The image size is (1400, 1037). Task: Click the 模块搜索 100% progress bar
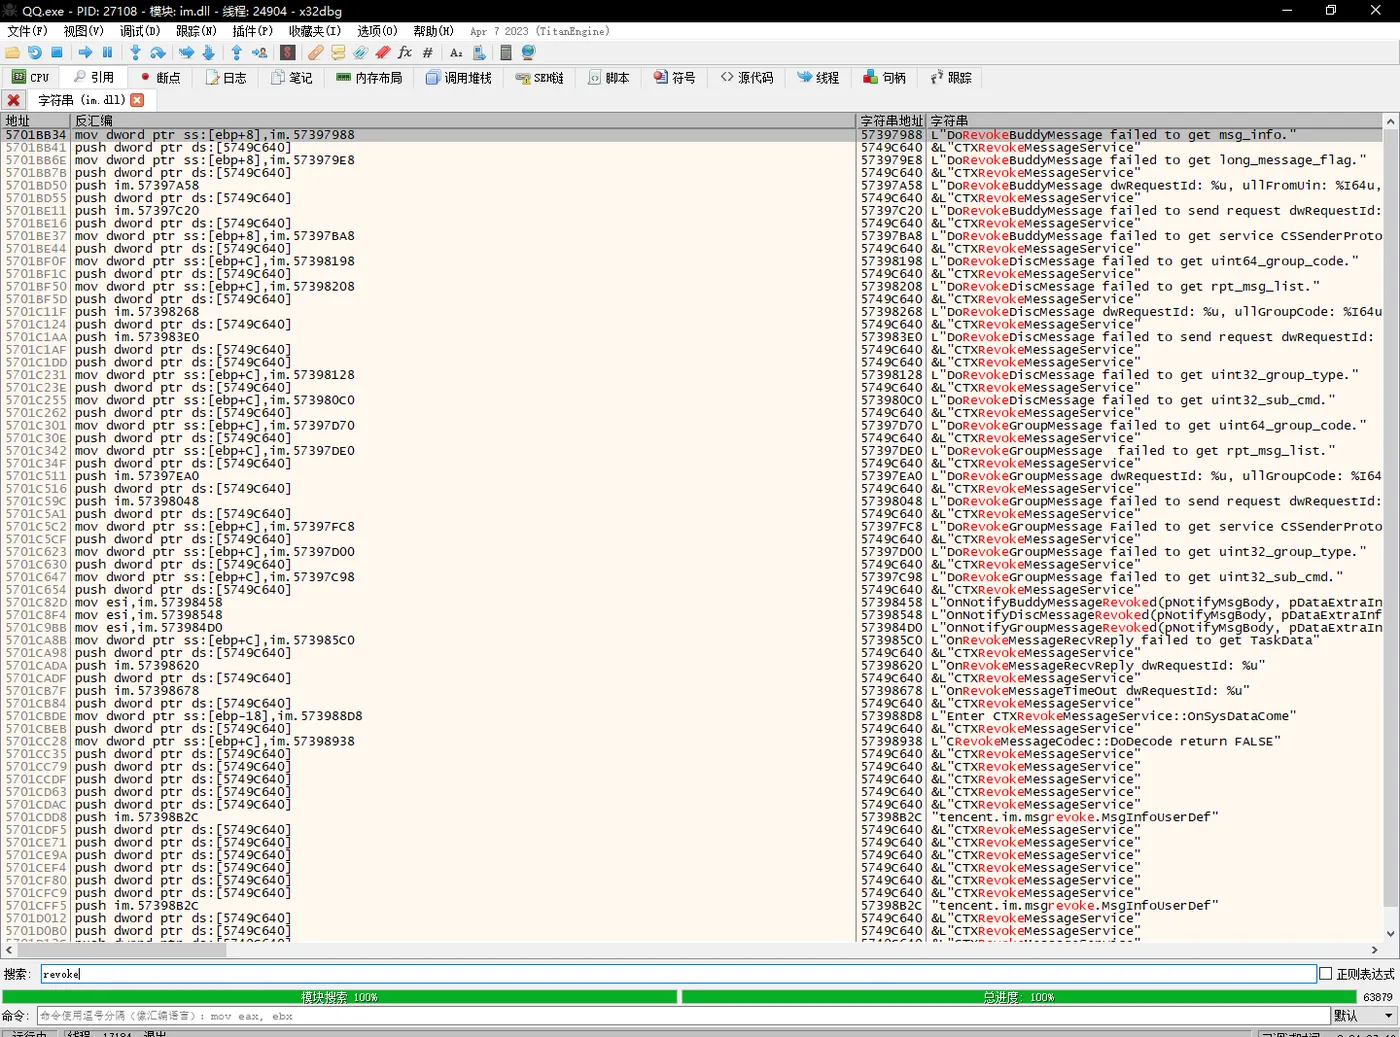(x=340, y=997)
